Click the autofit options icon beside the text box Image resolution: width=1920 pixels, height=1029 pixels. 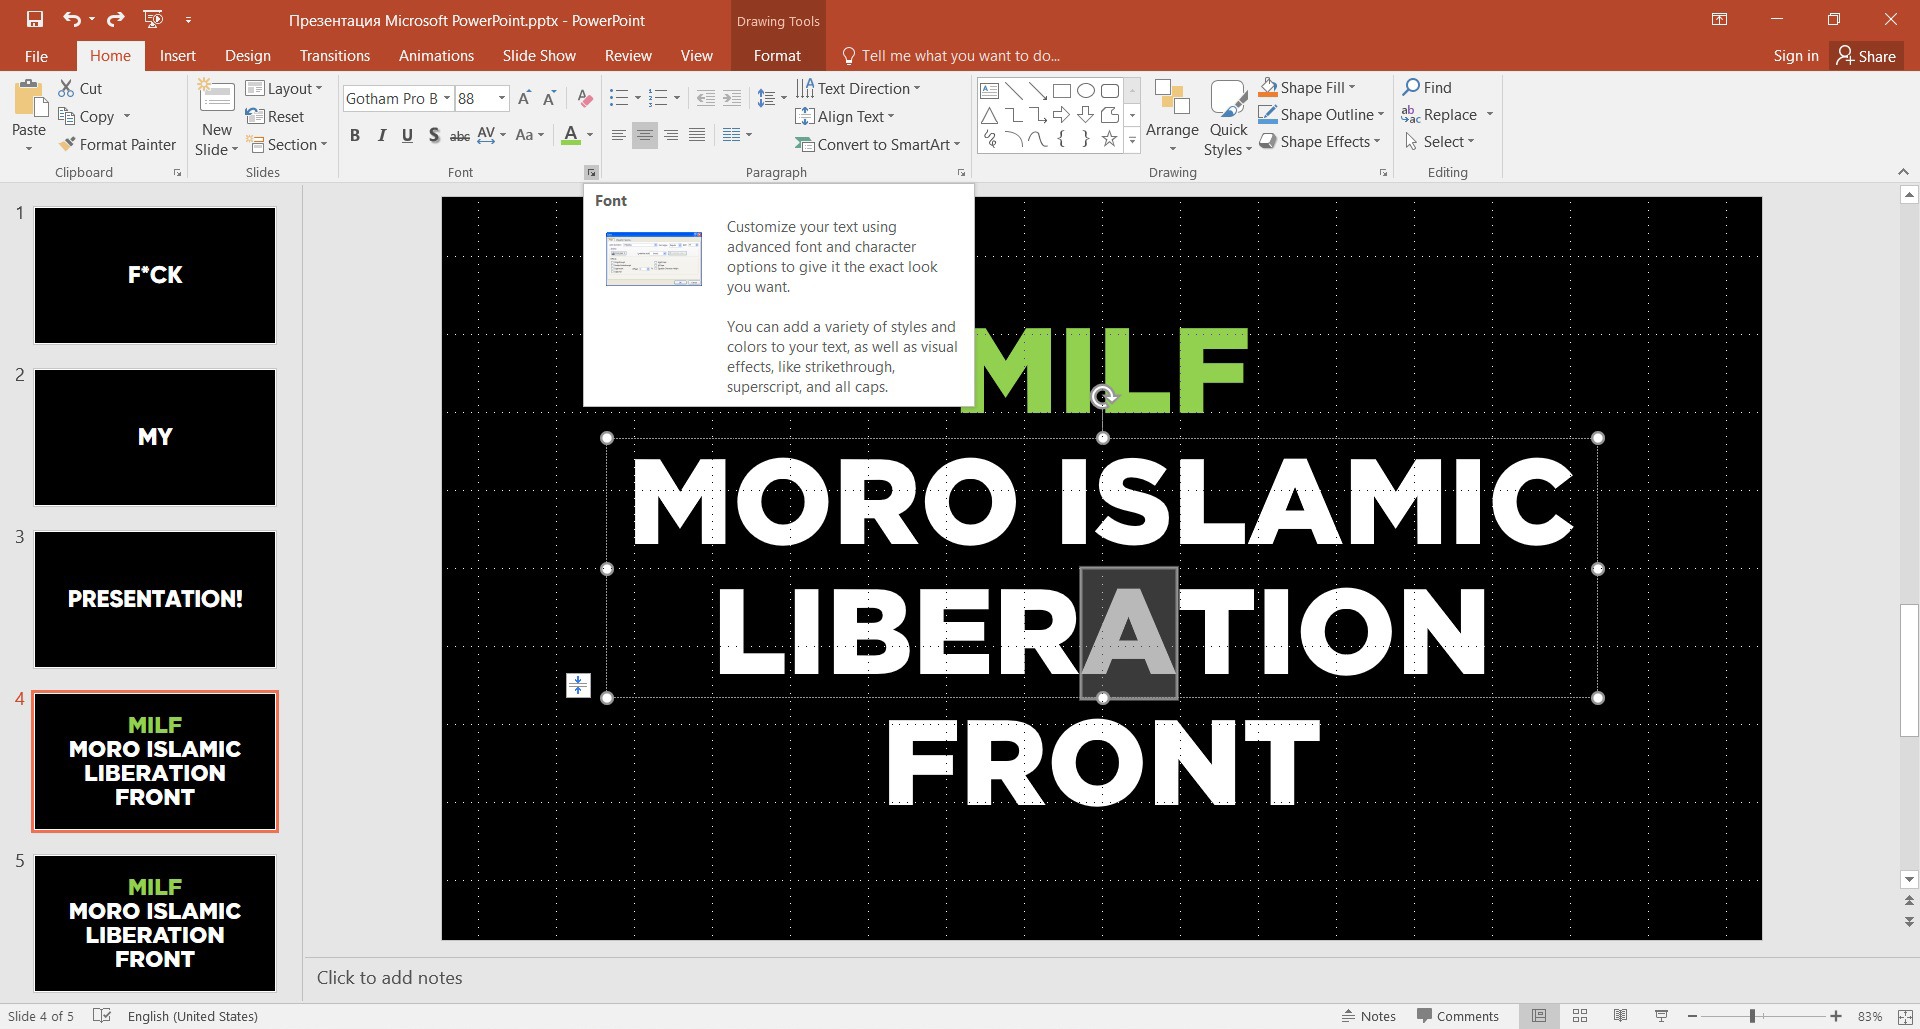tap(578, 685)
